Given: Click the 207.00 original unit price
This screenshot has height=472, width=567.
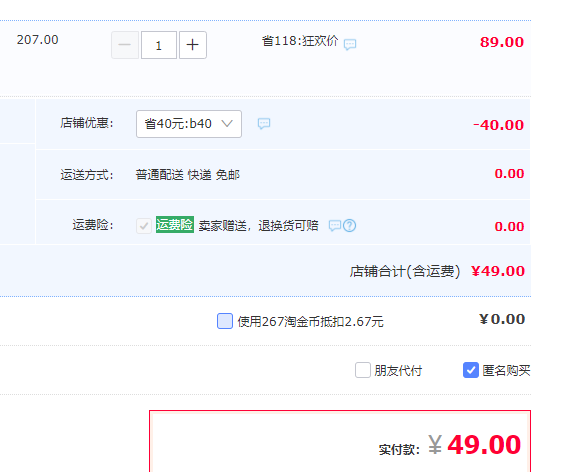Looking at the screenshot, I should click(x=38, y=40).
